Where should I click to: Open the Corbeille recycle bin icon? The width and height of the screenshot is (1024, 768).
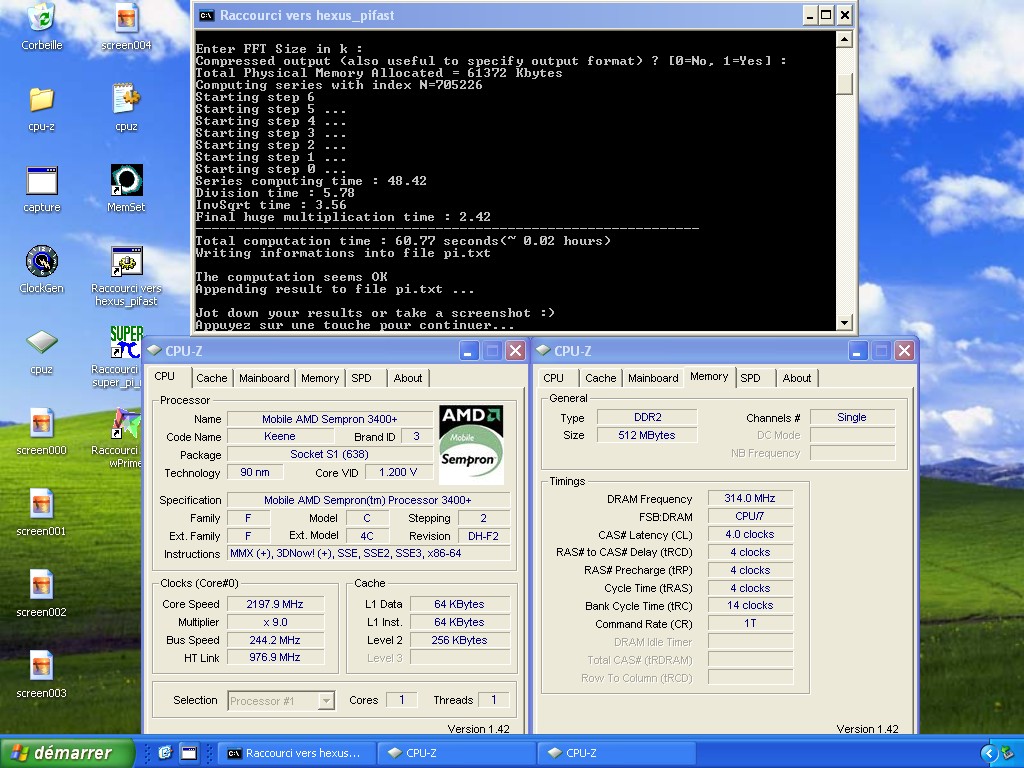pyautogui.click(x=41, y=17)
